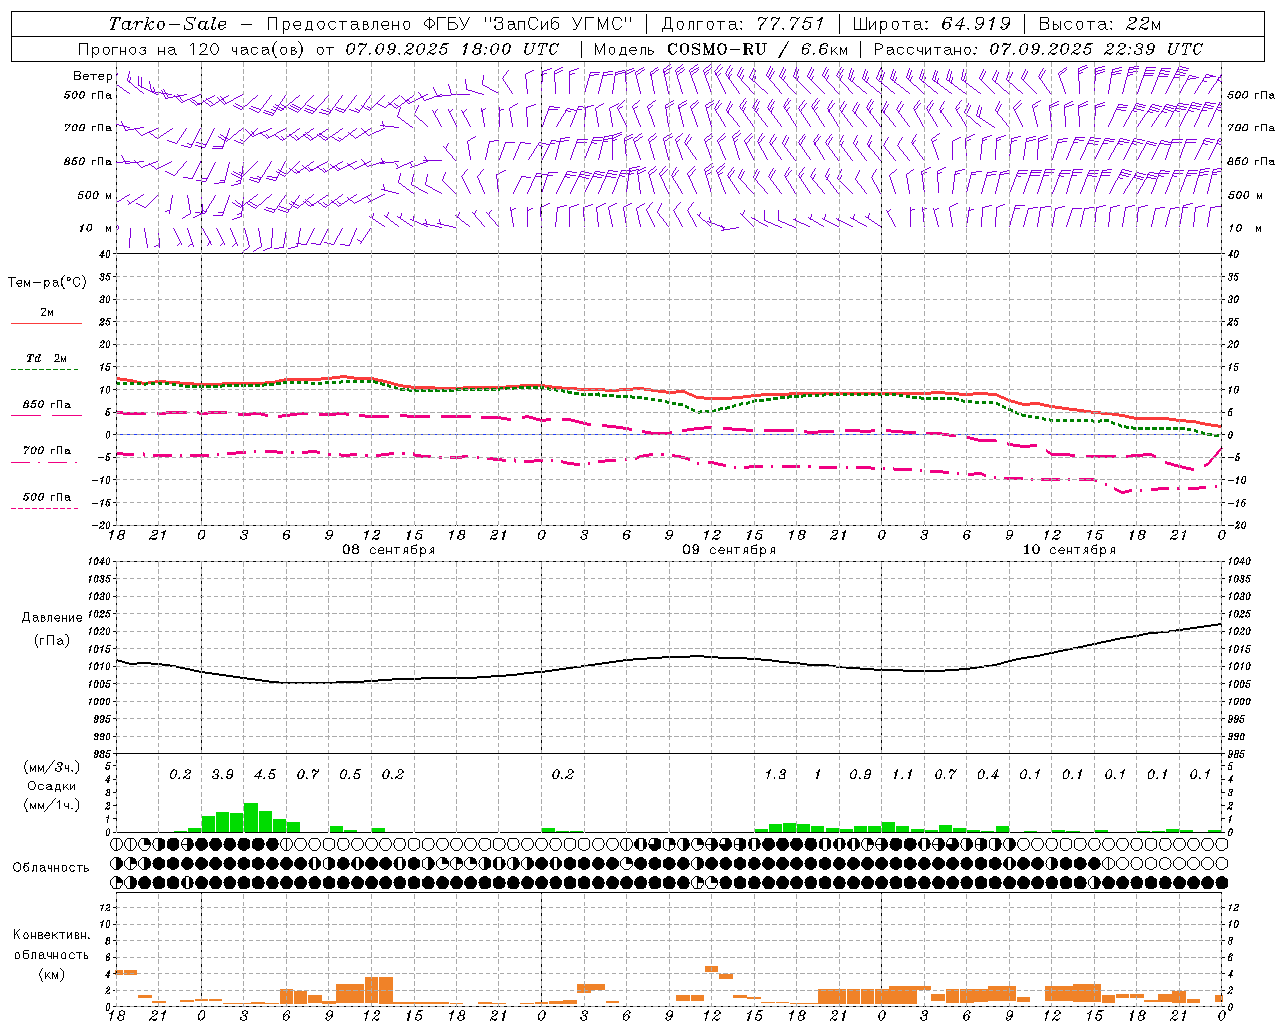Click the "Высота: 22м" header field
The width and height of the screenshot is (1280, 1024).
click(x=1100, y=24)
